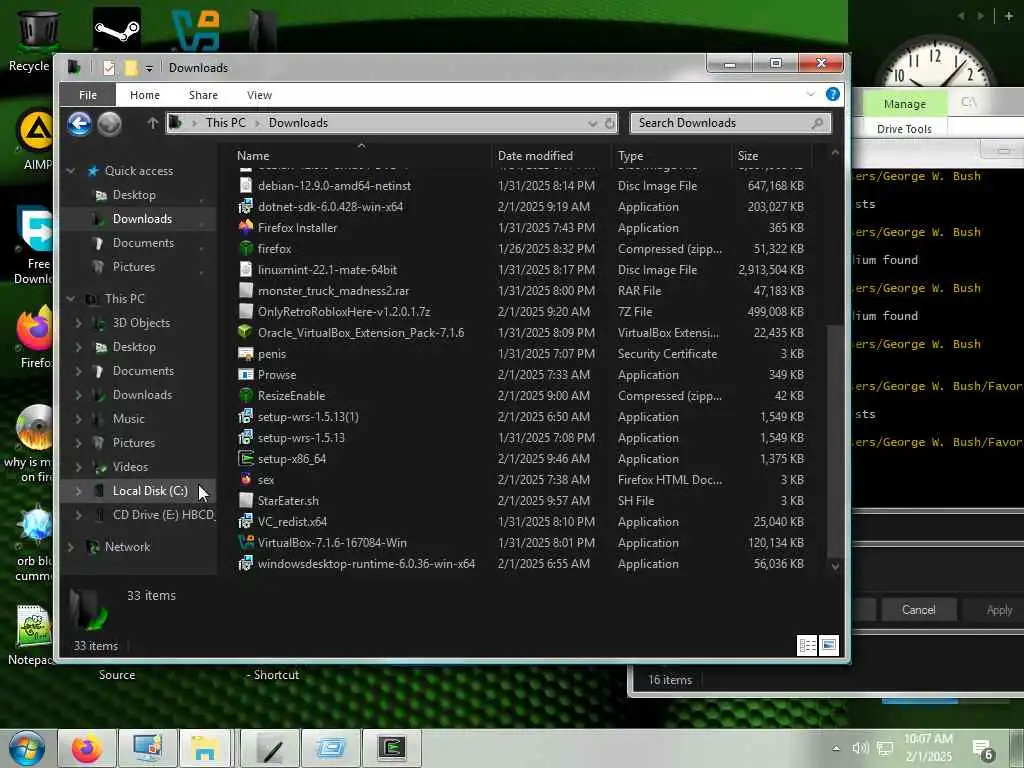This screenshot has width=1024, height=768.
Task: Select the OnlyRetroRobloxHere-v1.2.0.1.7z file
Action: coord(344,312)
